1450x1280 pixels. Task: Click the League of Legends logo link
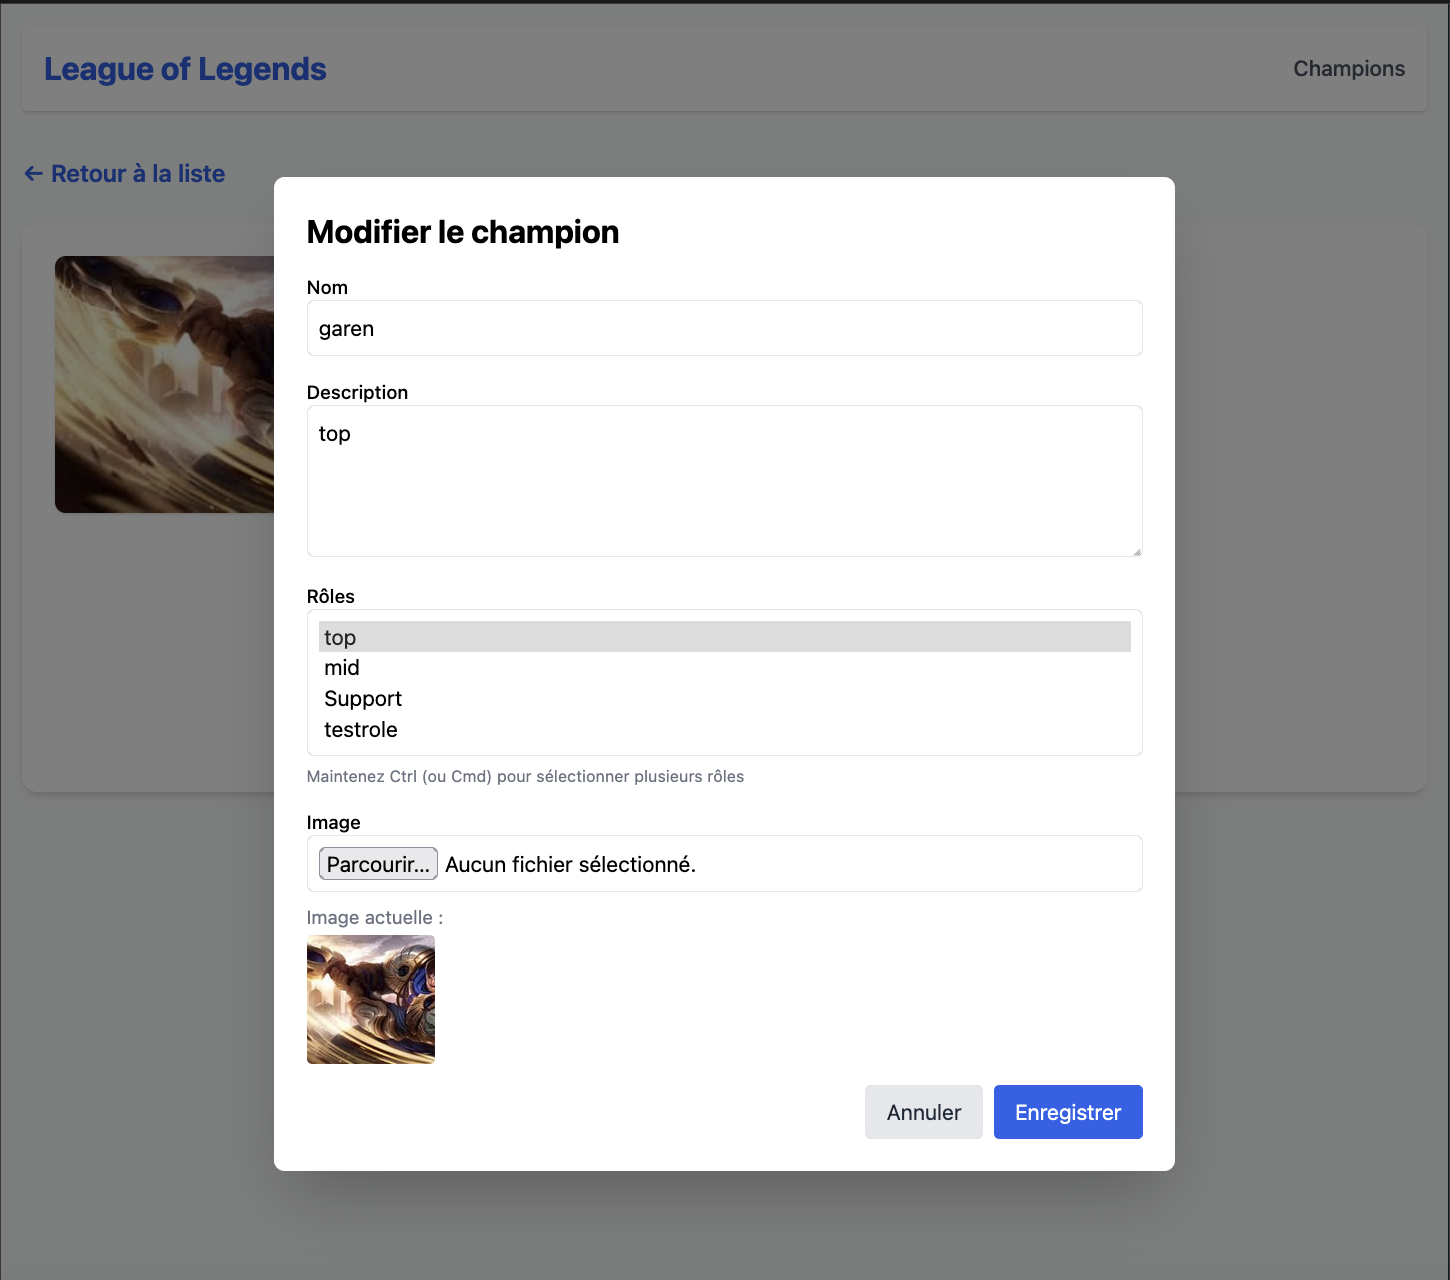[x=185, y=69]
